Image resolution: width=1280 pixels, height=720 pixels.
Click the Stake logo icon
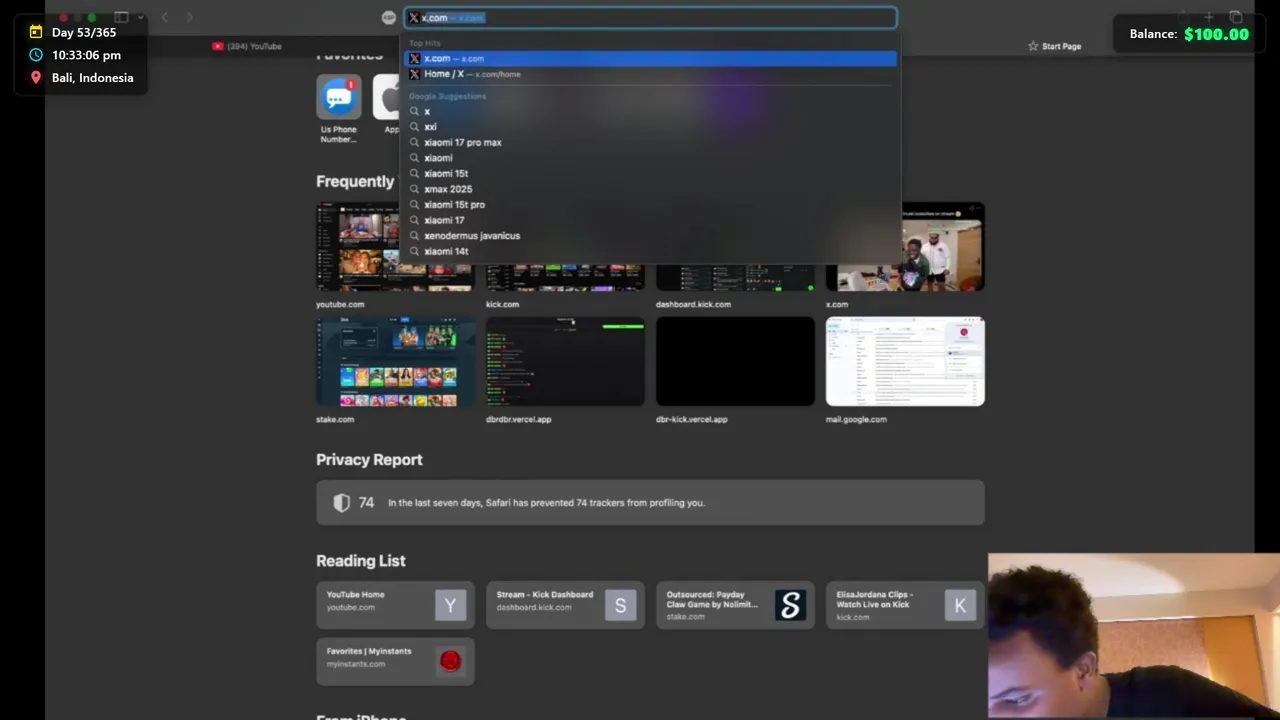[x=790, y=605]
